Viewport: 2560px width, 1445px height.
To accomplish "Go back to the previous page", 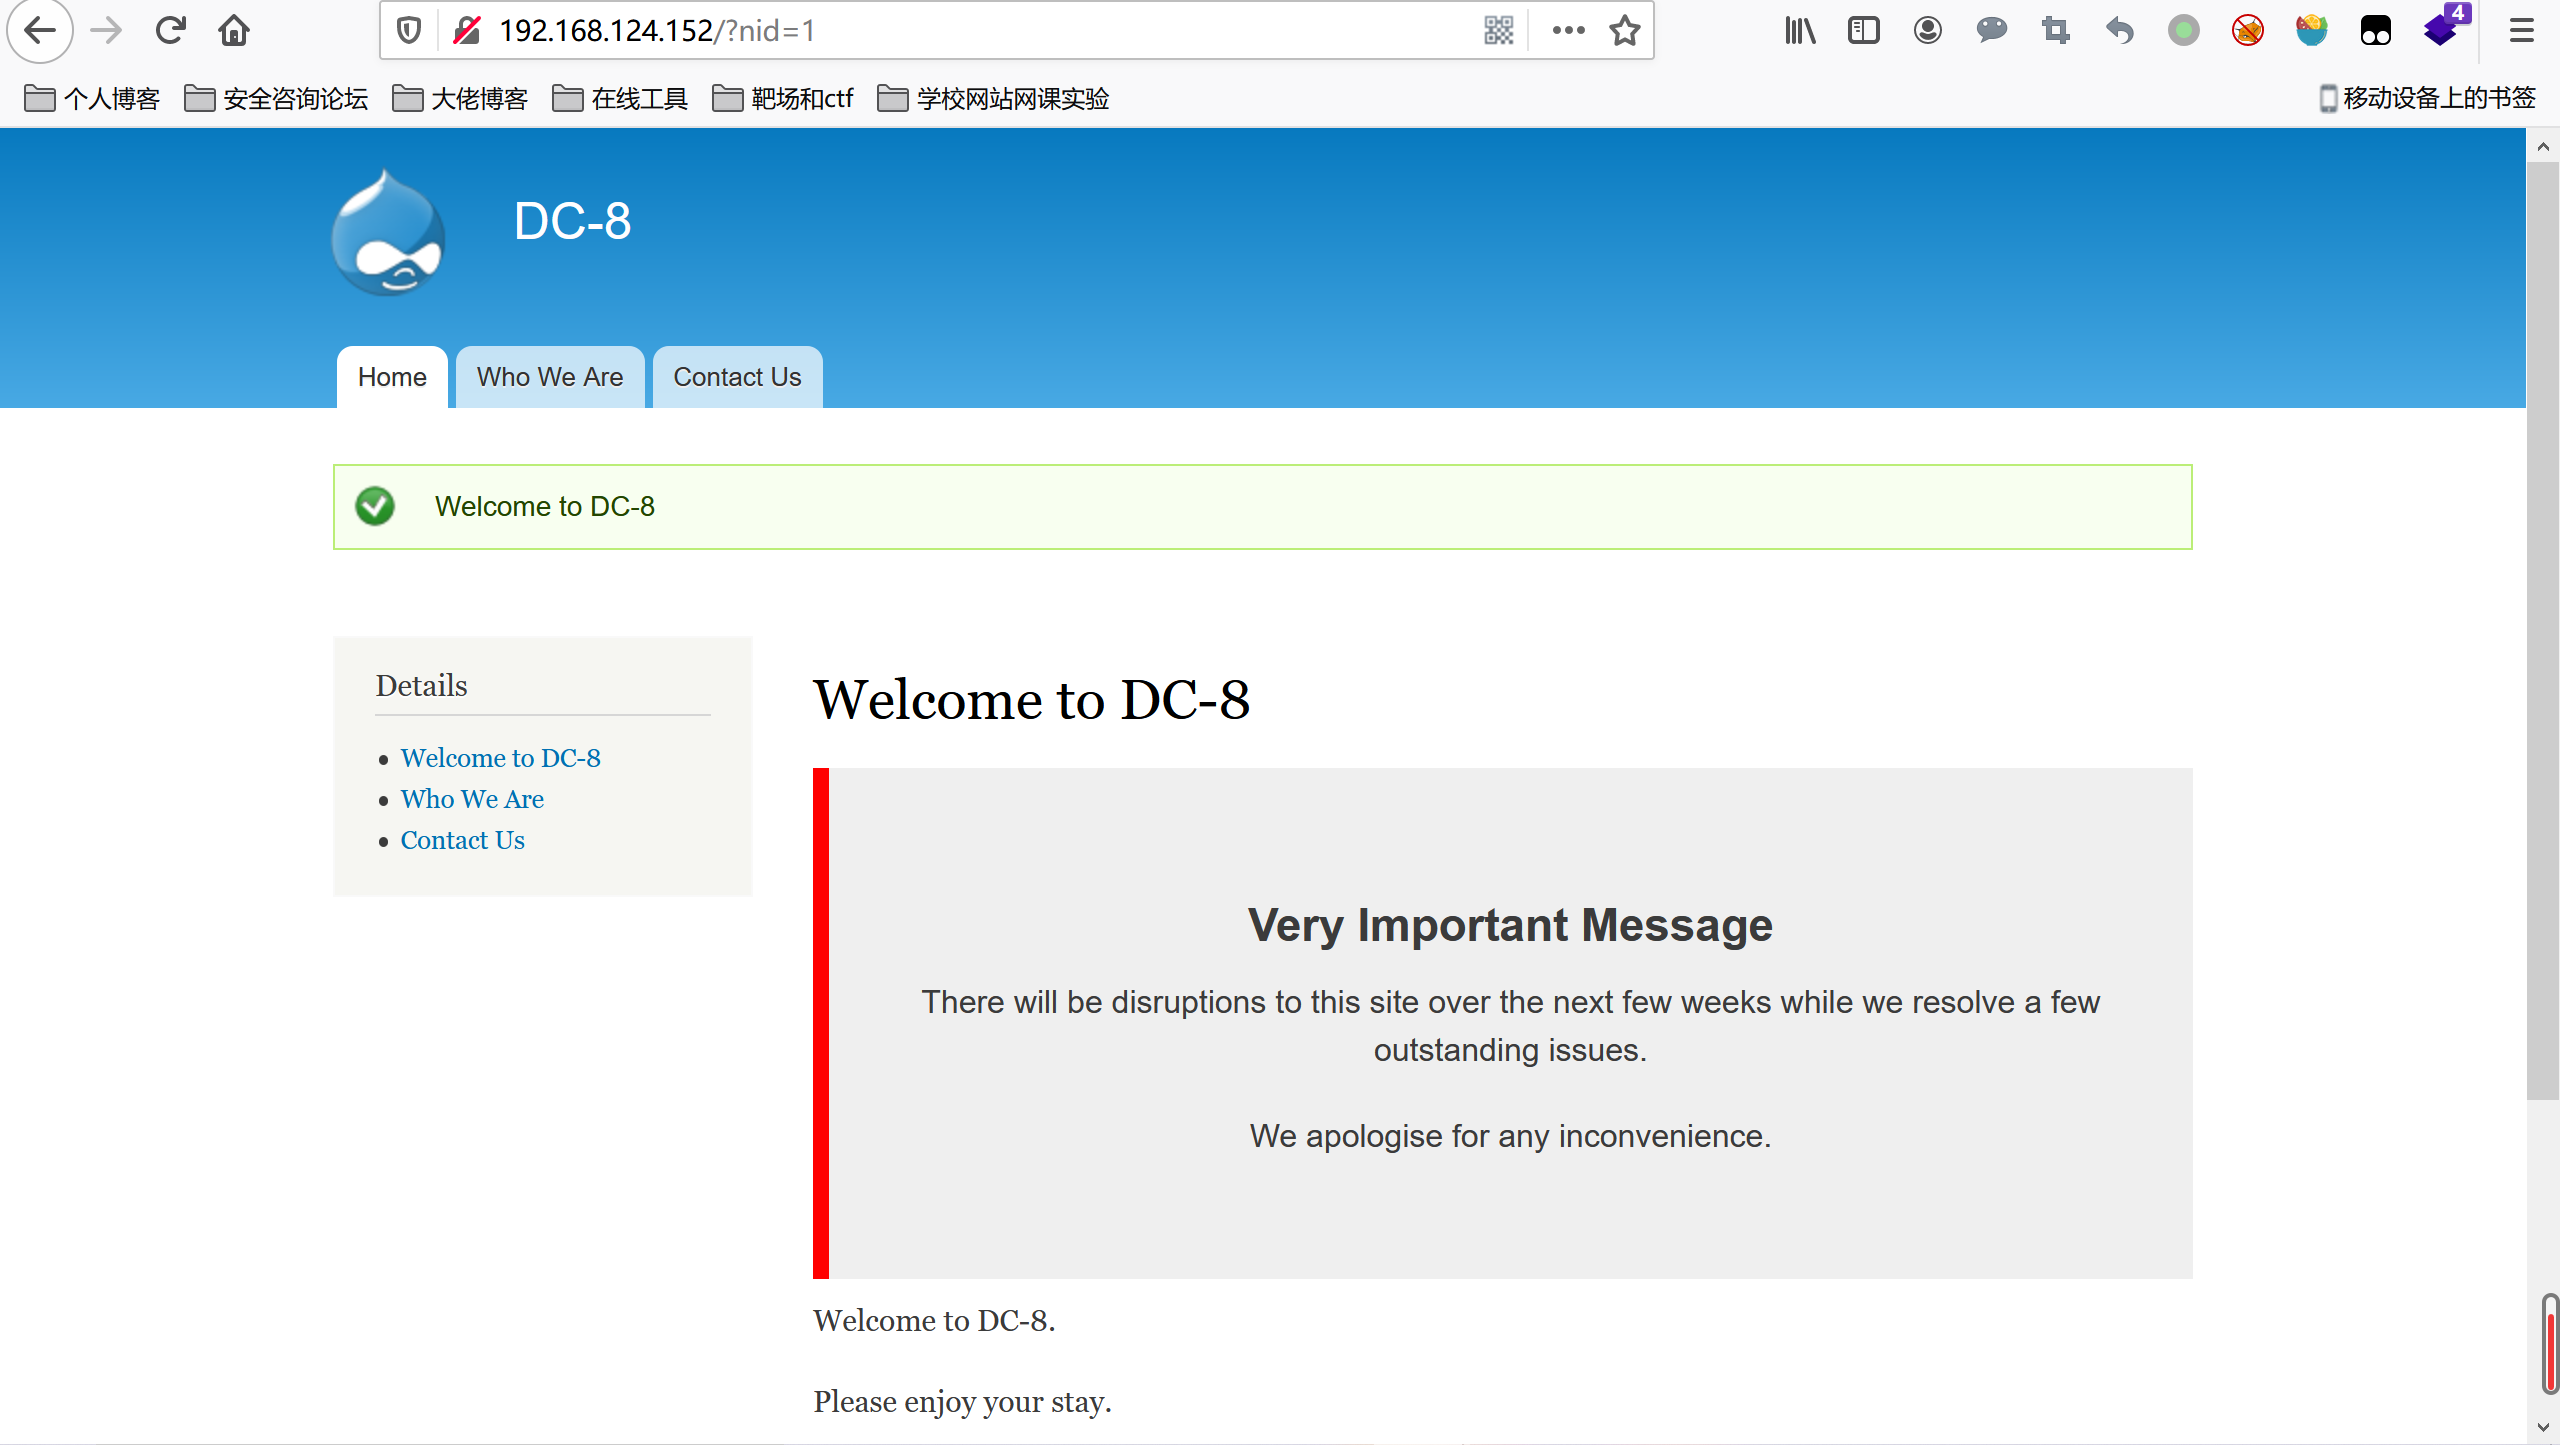I will 40,31.
